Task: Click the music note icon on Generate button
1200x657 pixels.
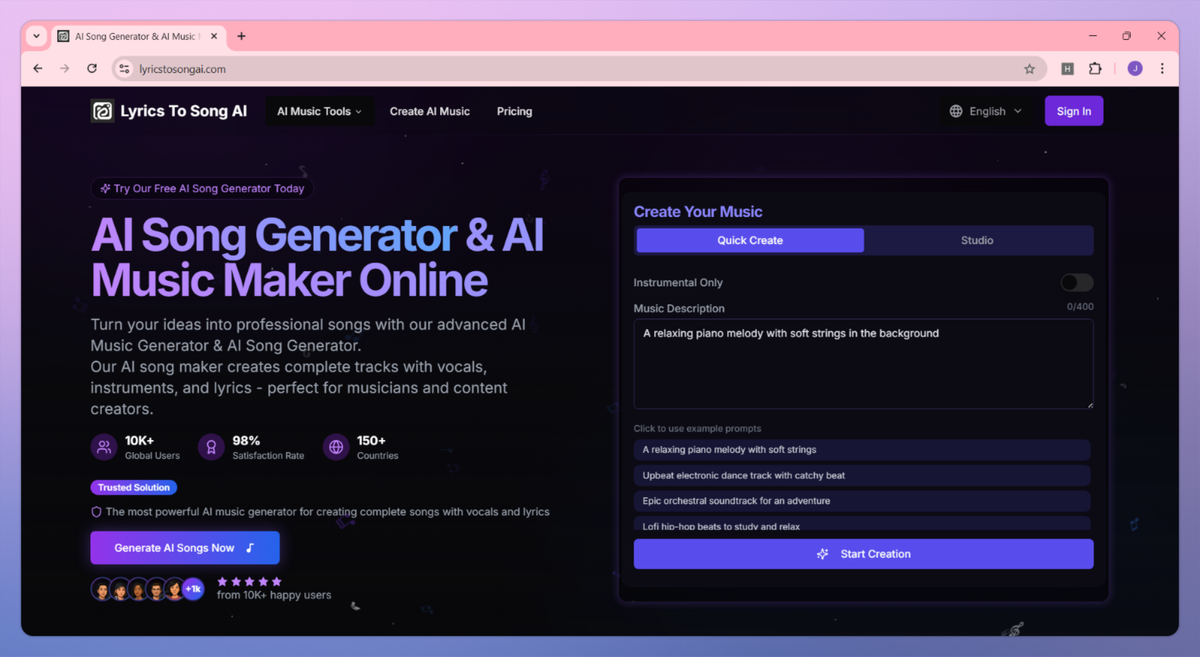Action: click(x=250, y=548)
